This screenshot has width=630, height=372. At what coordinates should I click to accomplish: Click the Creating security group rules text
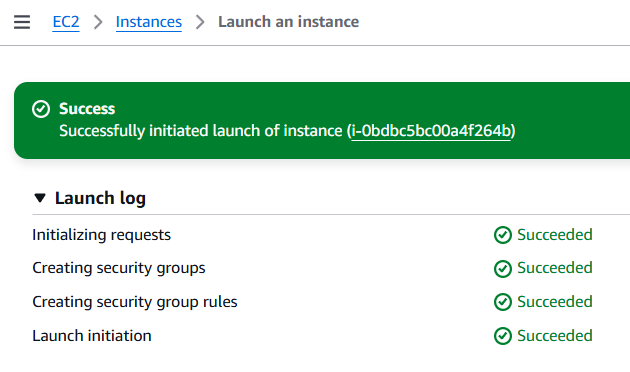(135, 302)
